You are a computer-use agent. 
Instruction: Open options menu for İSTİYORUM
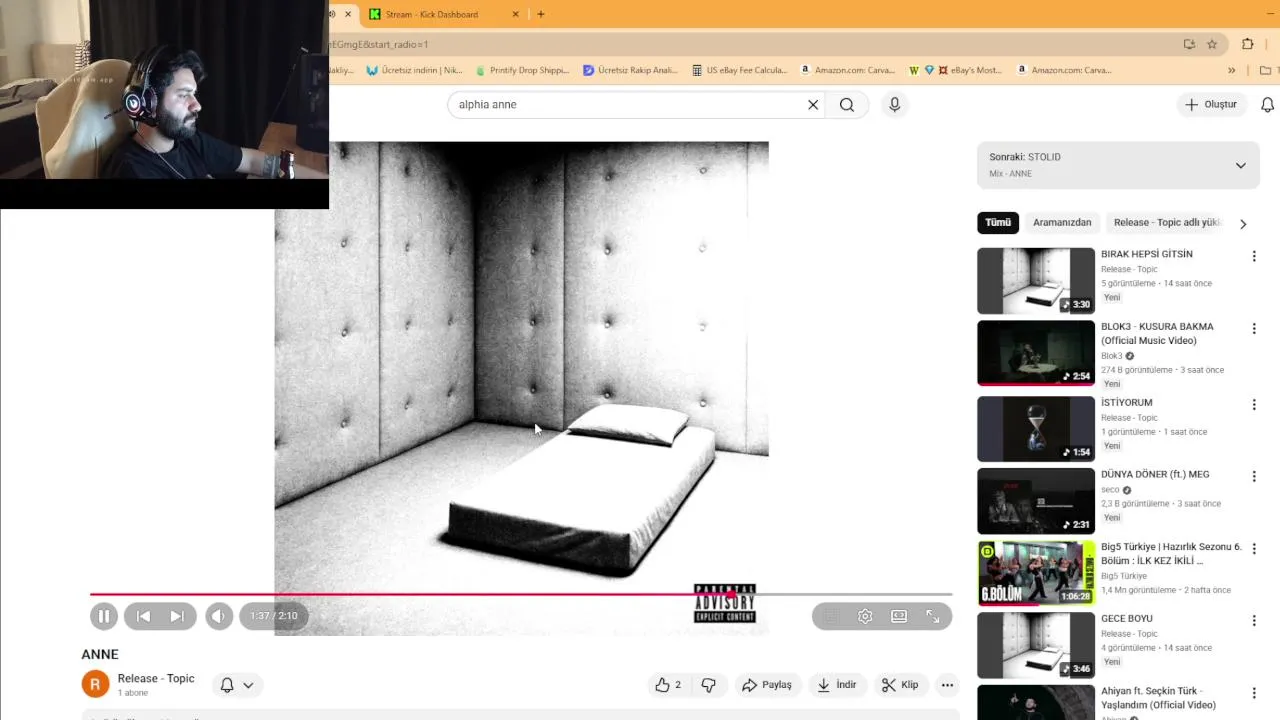click(1254, 404)
